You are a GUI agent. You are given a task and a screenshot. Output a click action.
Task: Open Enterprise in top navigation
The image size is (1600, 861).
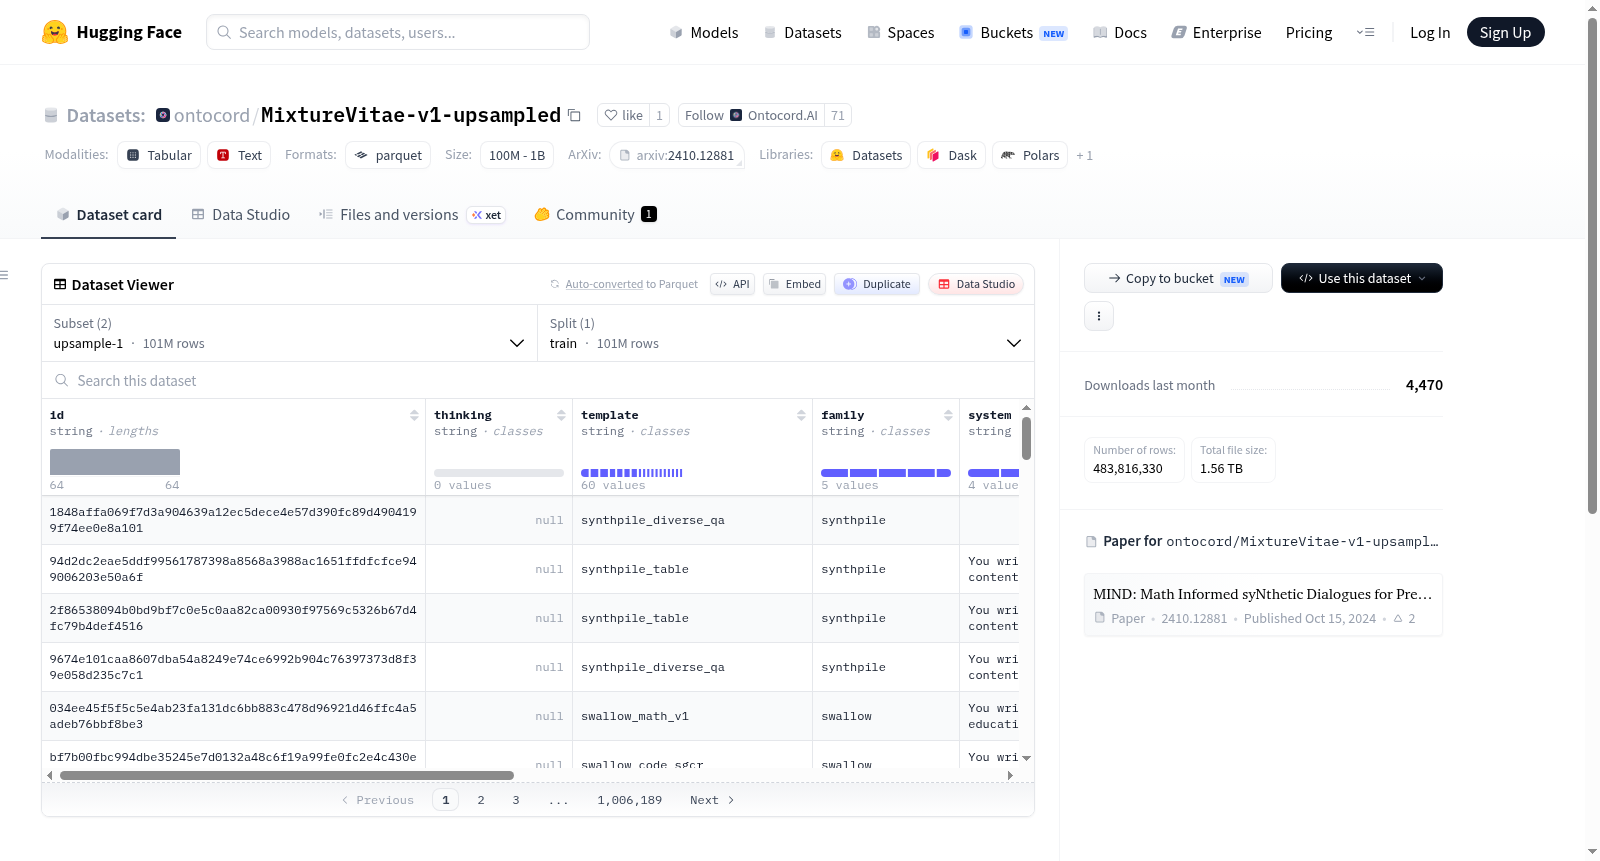(1217, 32)
